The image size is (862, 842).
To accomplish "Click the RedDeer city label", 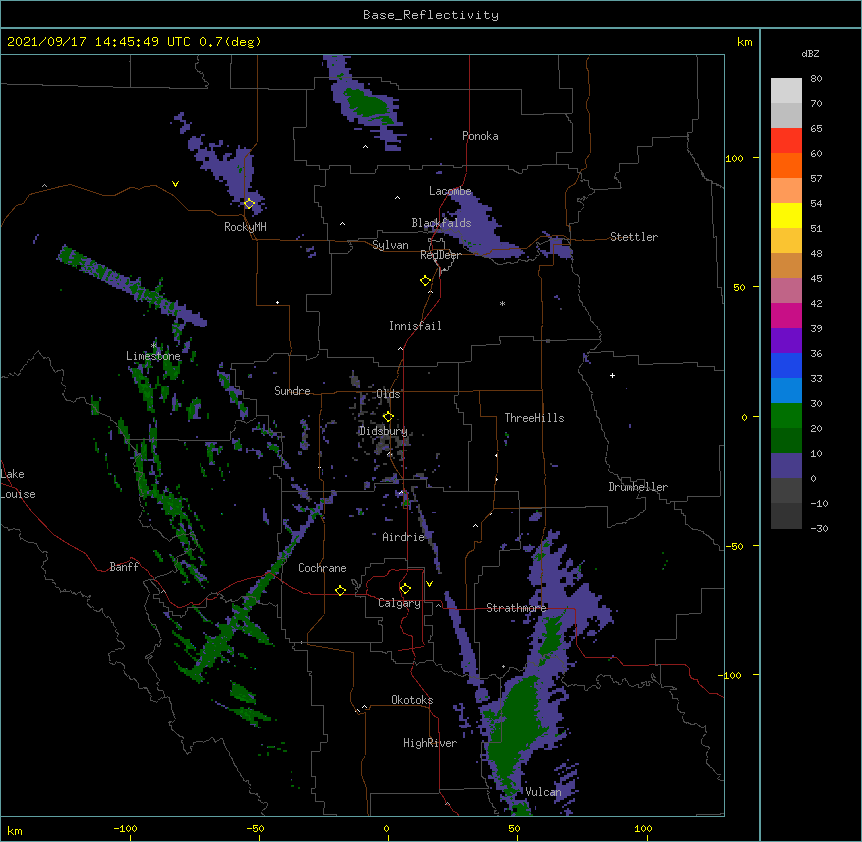I will (440, 255).
